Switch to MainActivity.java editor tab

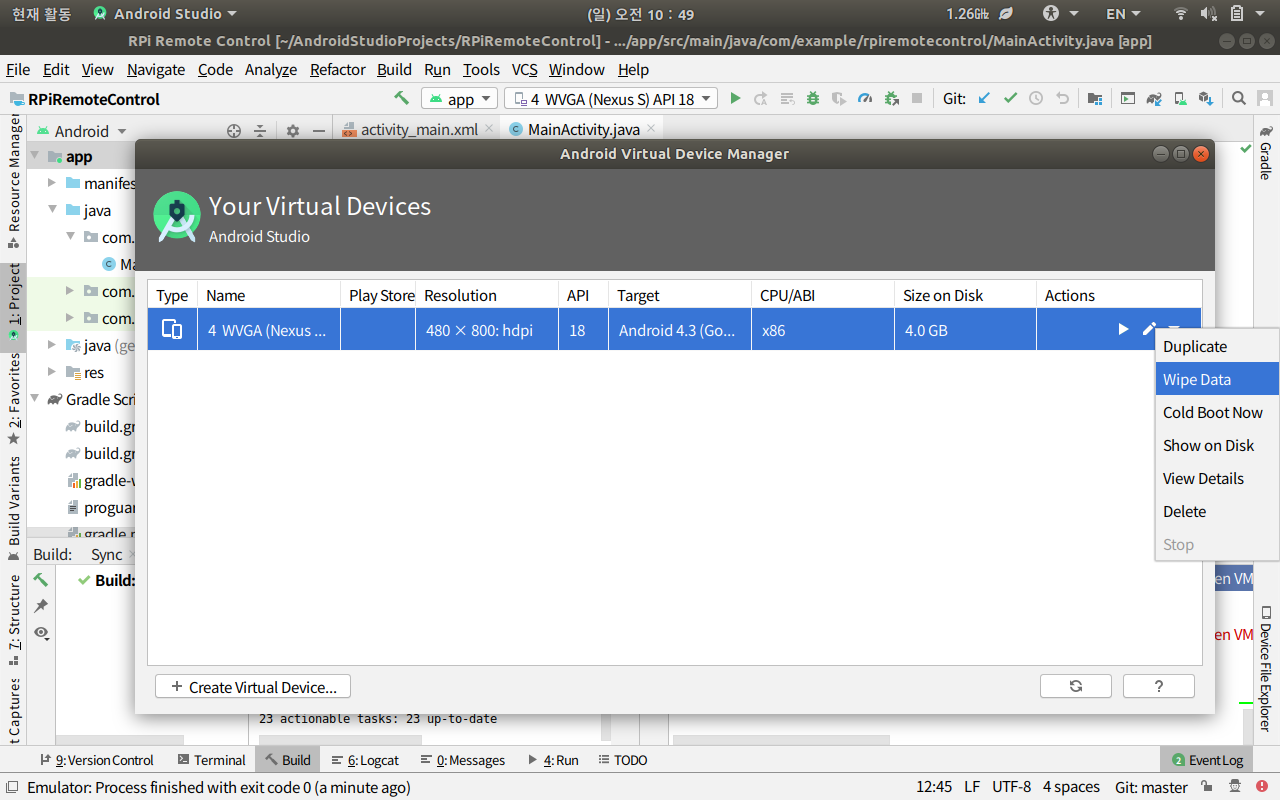pyautogui.click(x=583, y=130)
